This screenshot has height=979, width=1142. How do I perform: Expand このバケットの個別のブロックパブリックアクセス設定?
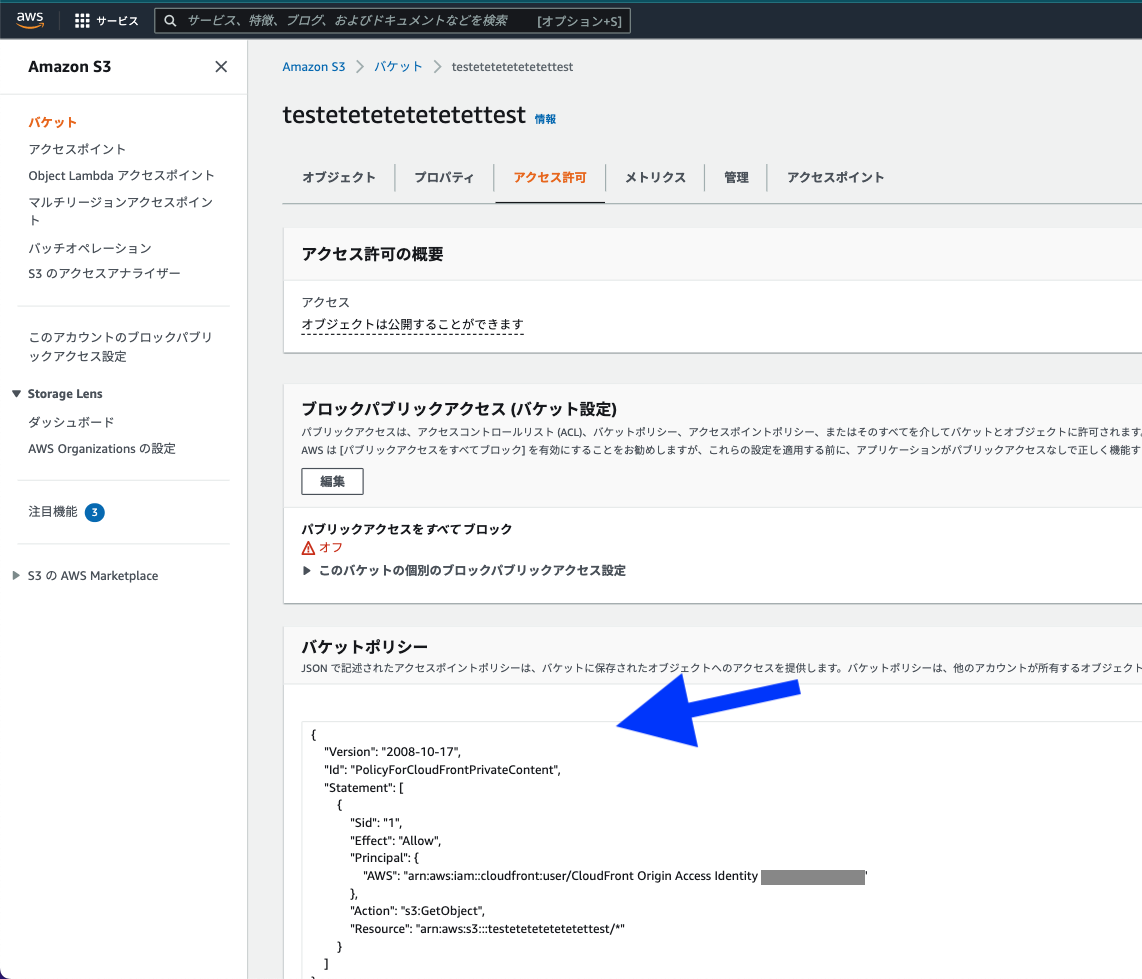[307, 570]
